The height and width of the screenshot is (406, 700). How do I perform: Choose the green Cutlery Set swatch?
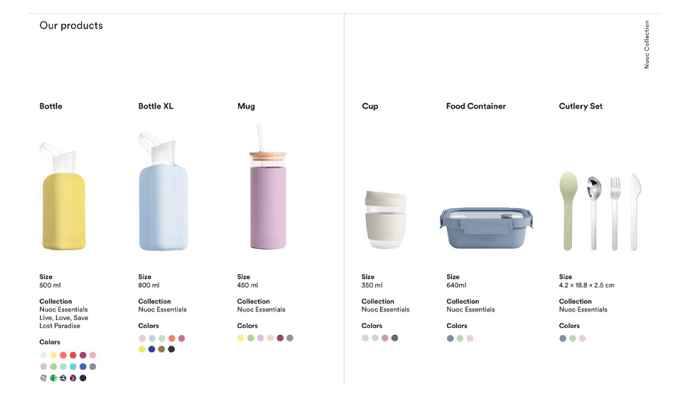point(572,339)
